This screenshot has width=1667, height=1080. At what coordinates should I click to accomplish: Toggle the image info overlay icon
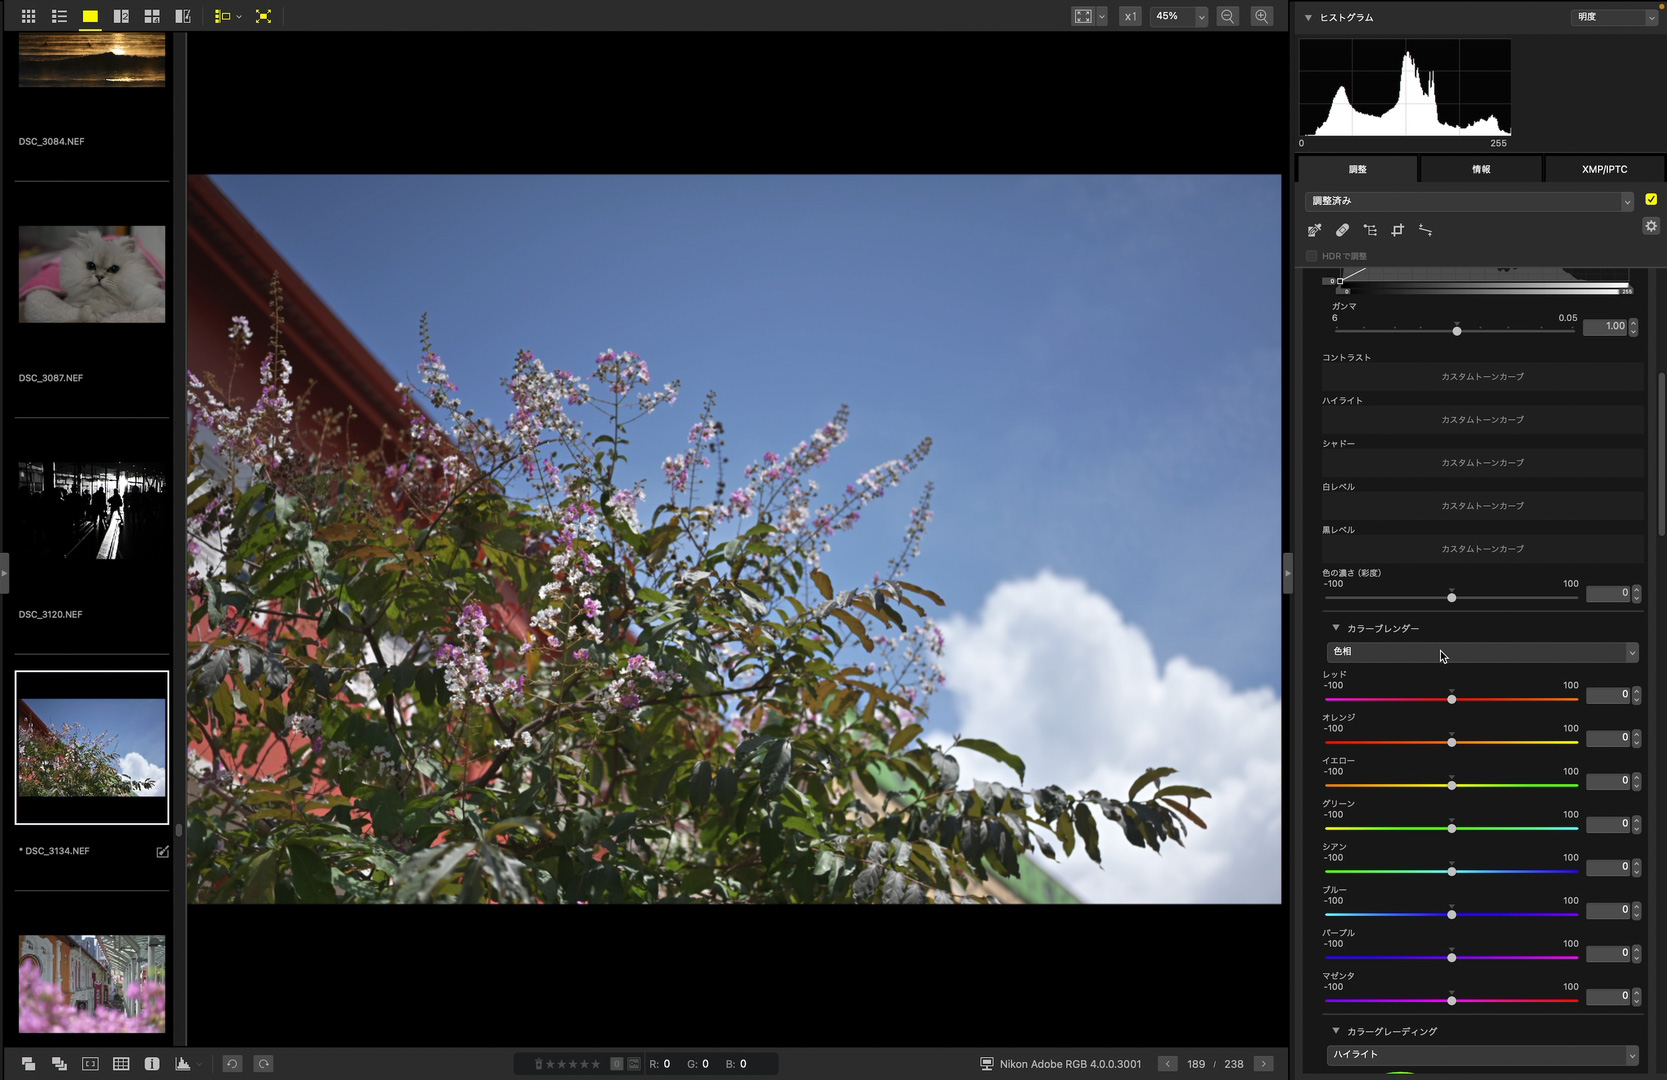152,1064
